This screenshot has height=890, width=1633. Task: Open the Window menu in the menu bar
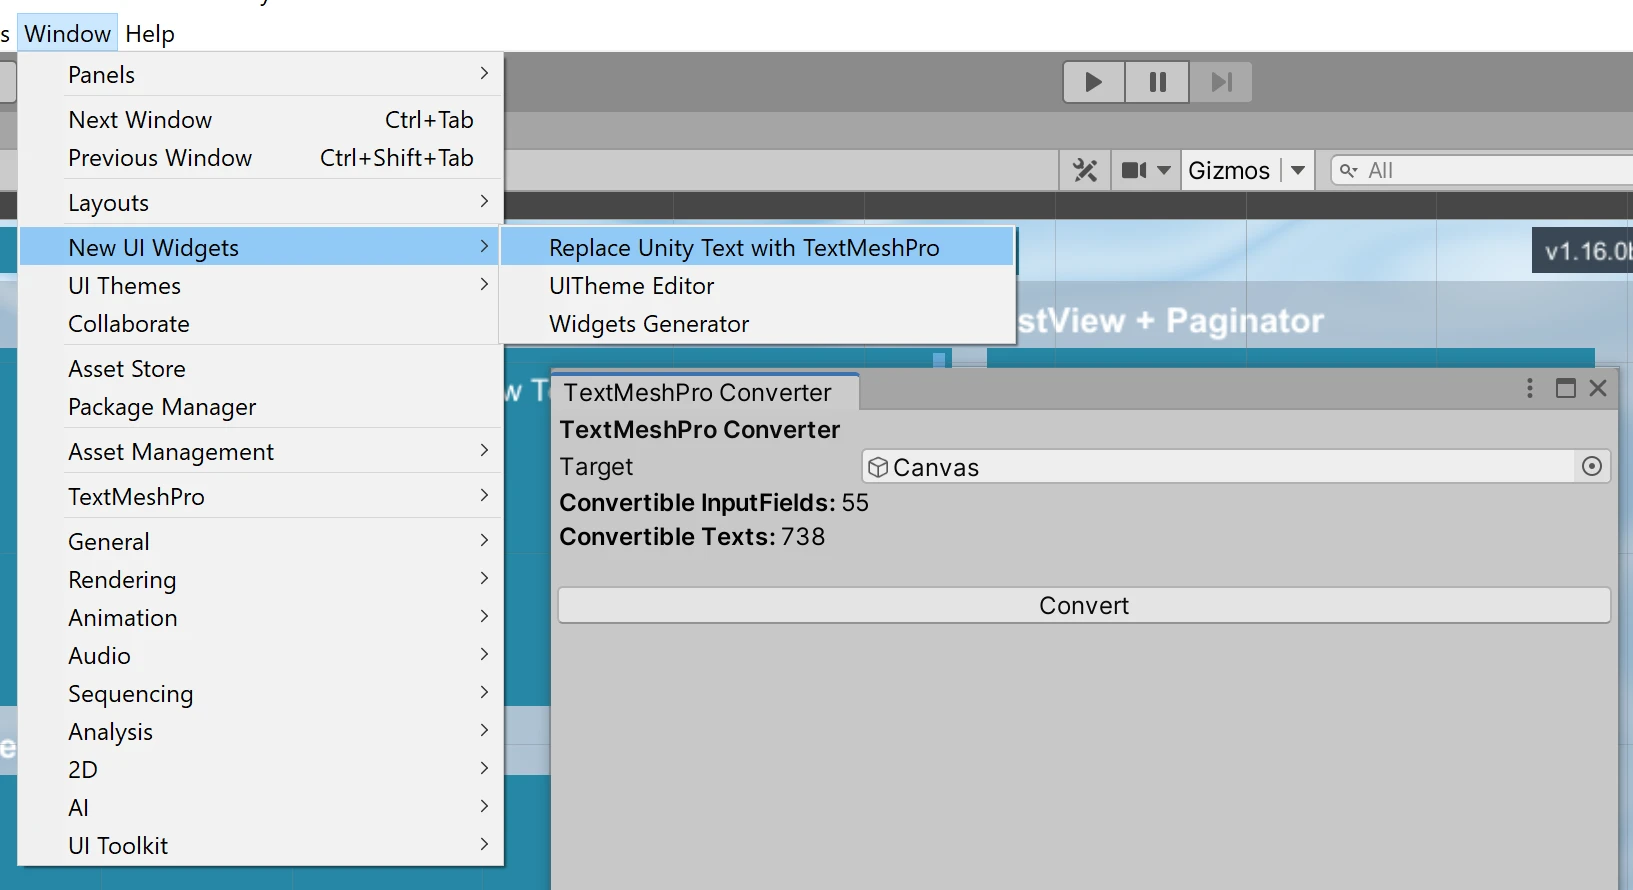[x=68, y=33]
